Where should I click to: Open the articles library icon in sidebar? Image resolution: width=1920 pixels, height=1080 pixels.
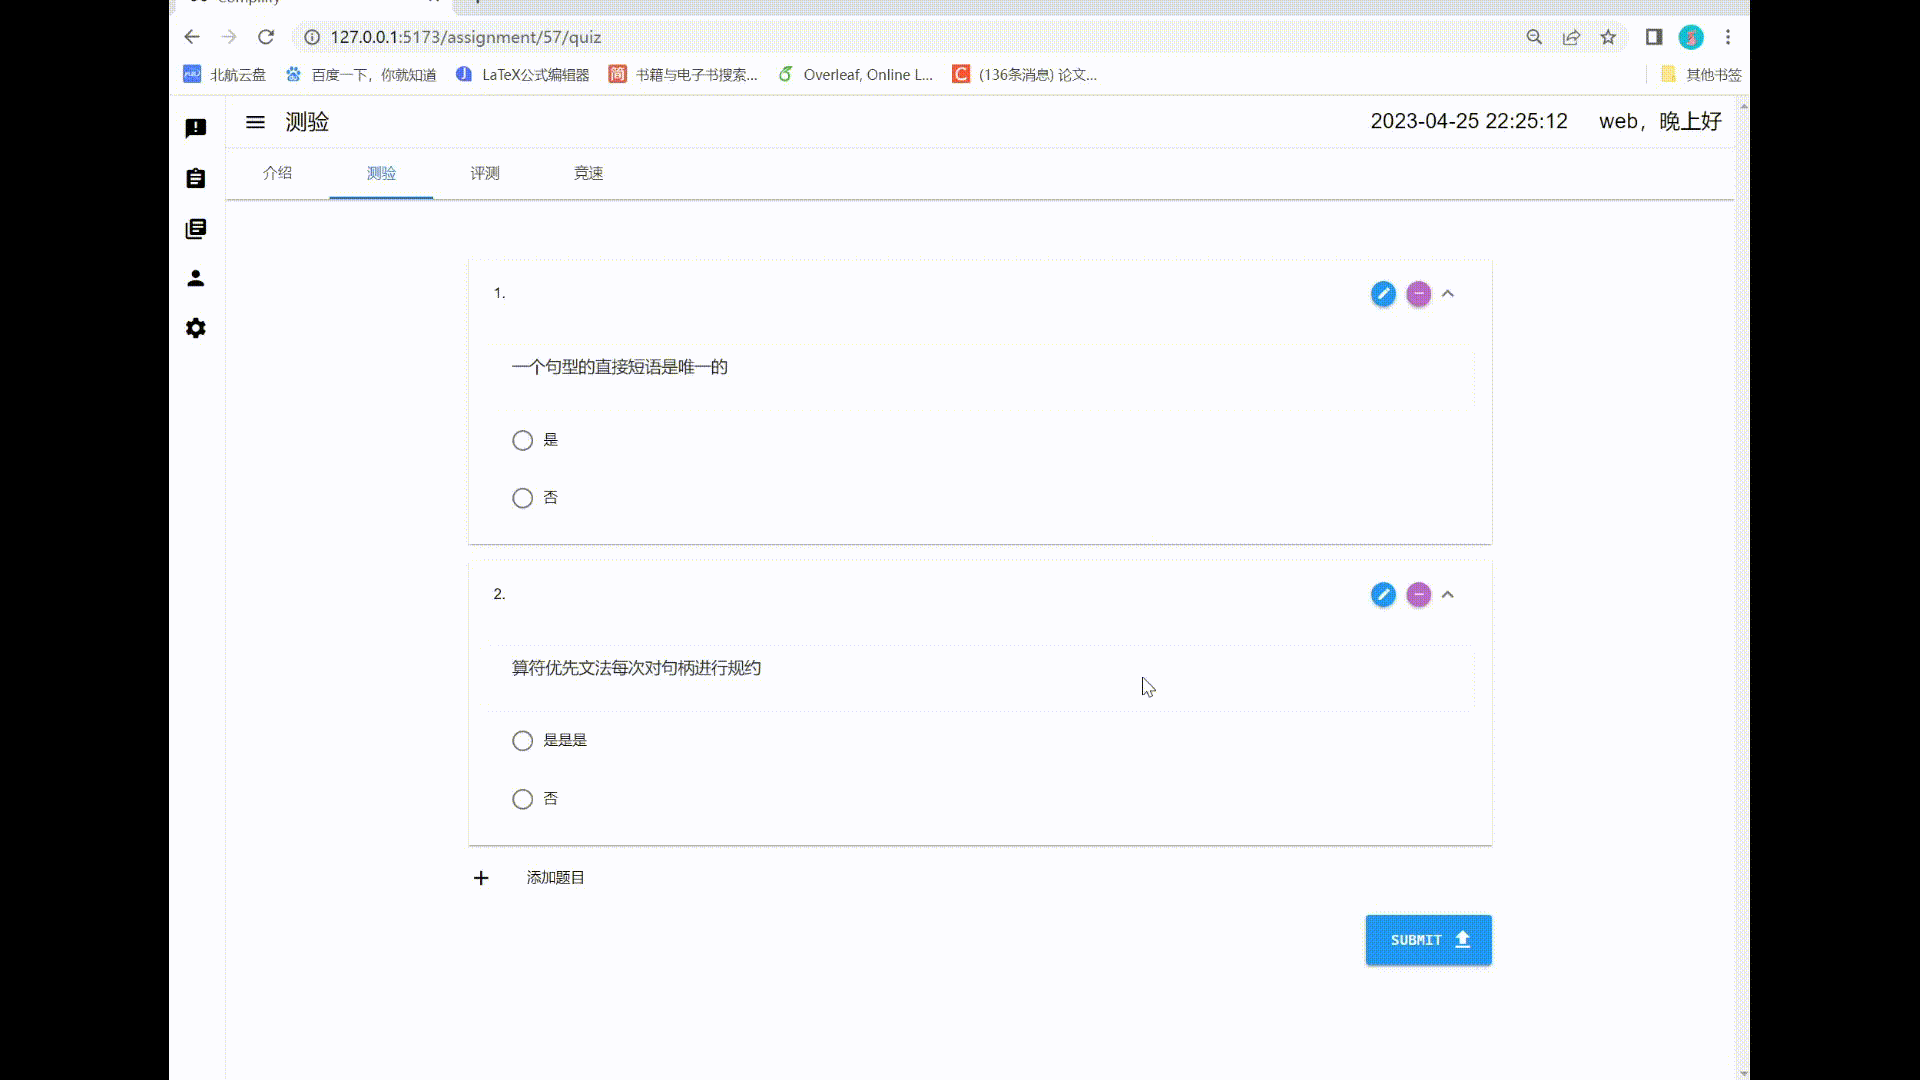(x=196, y=228)
